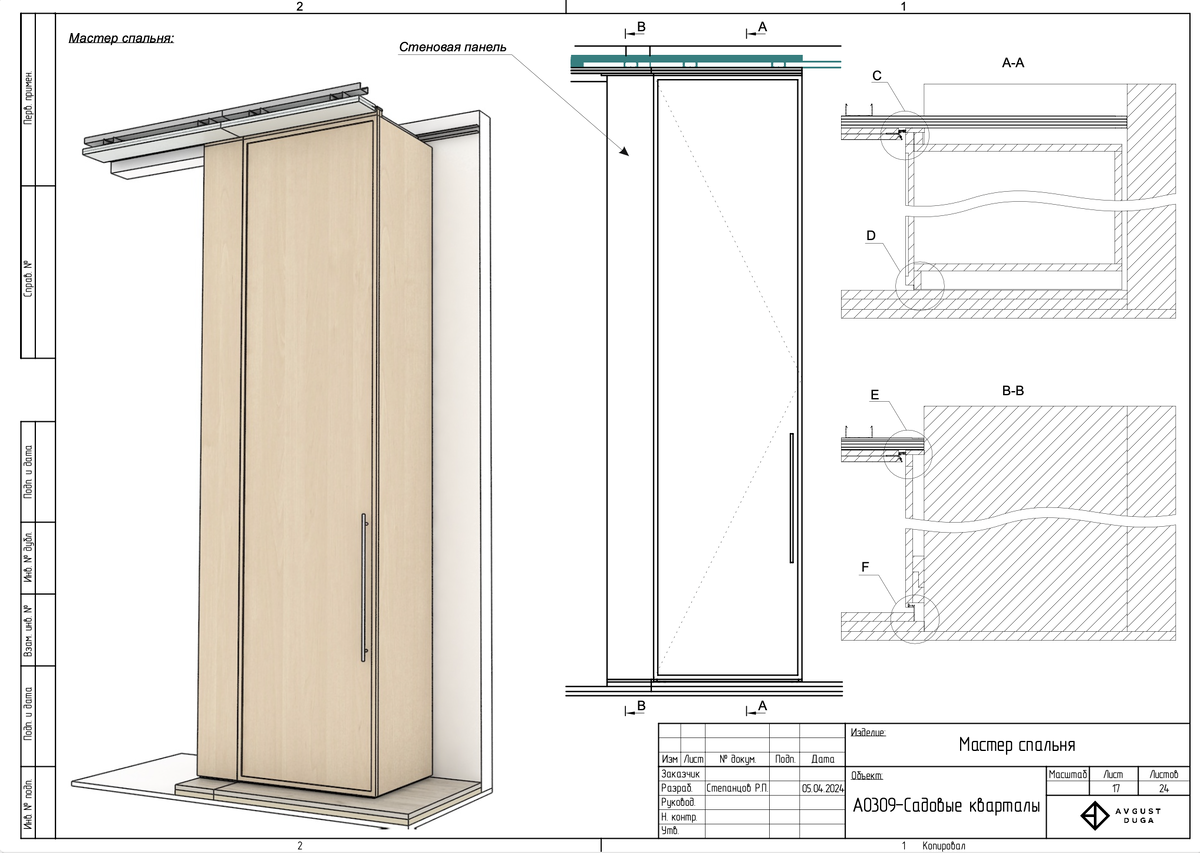The height and width of the screenshot is (853, 1200).
Task: Select the teal ceiling track in elevation
Action: point(686,61)
